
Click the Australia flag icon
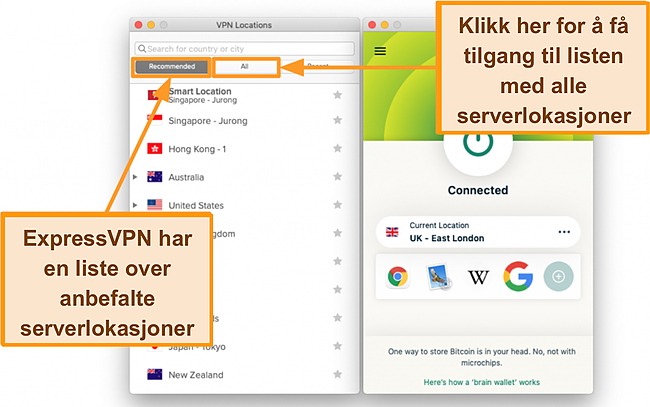click(155, 177)
